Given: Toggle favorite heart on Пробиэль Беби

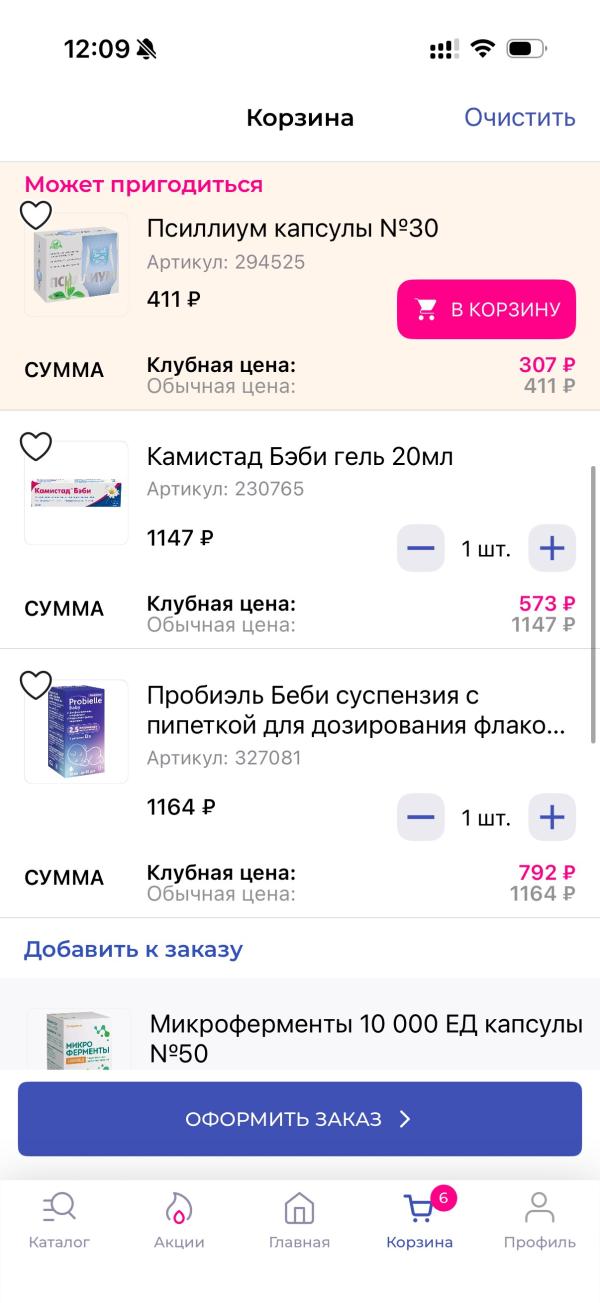Looking at the screenshot, I should [36, 685].
